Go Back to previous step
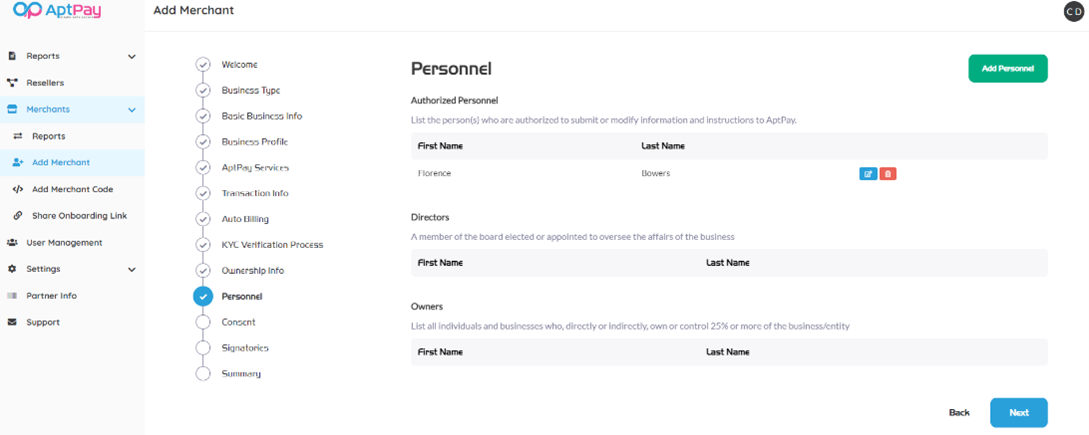Screen dimensions: 1089x435 coord(959,413)
